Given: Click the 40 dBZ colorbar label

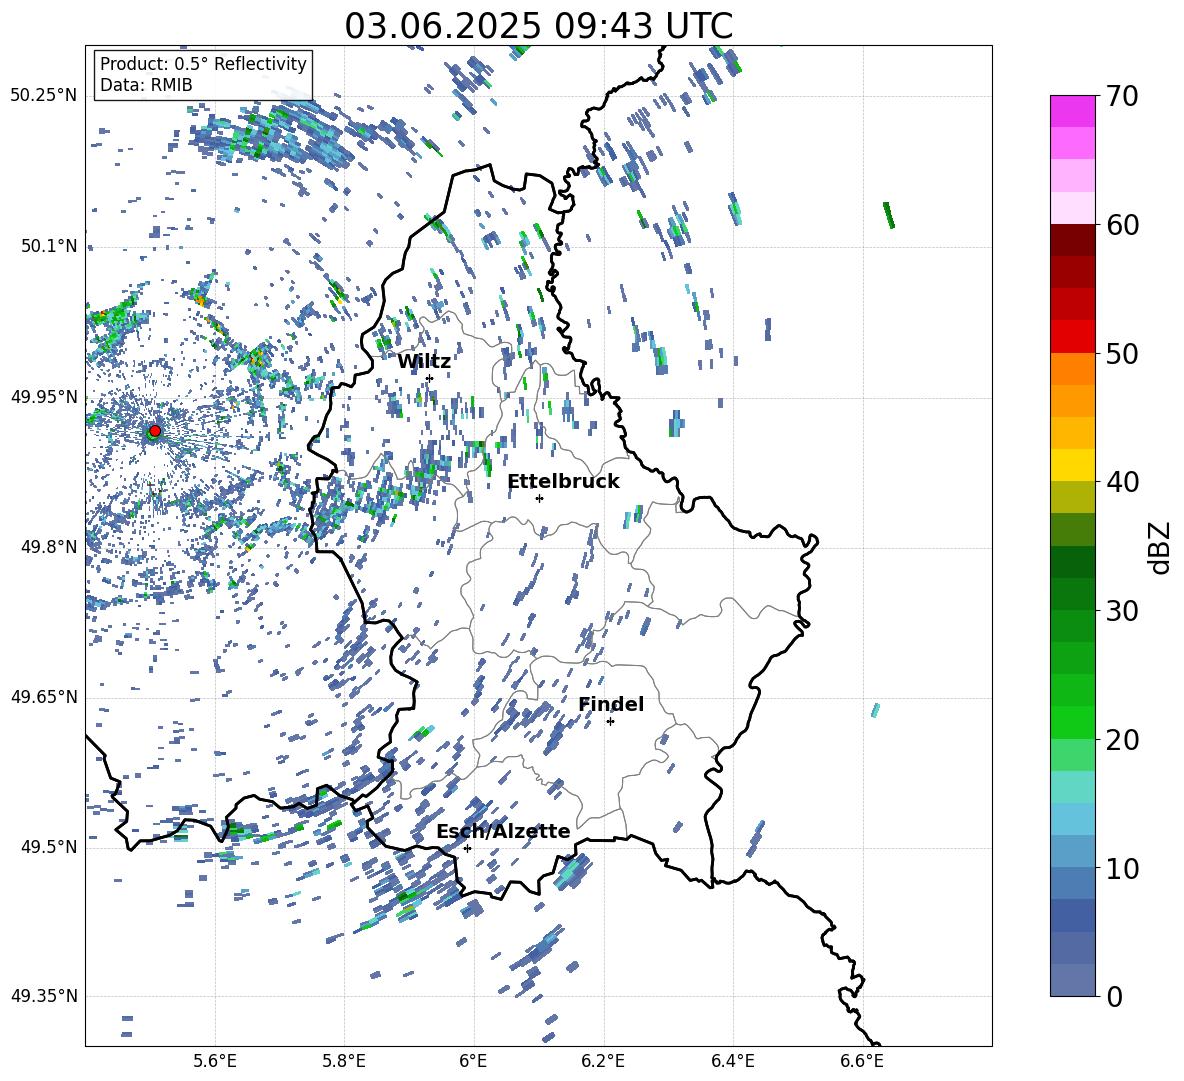Looking at the screenshot, I should click(1122, 482).
